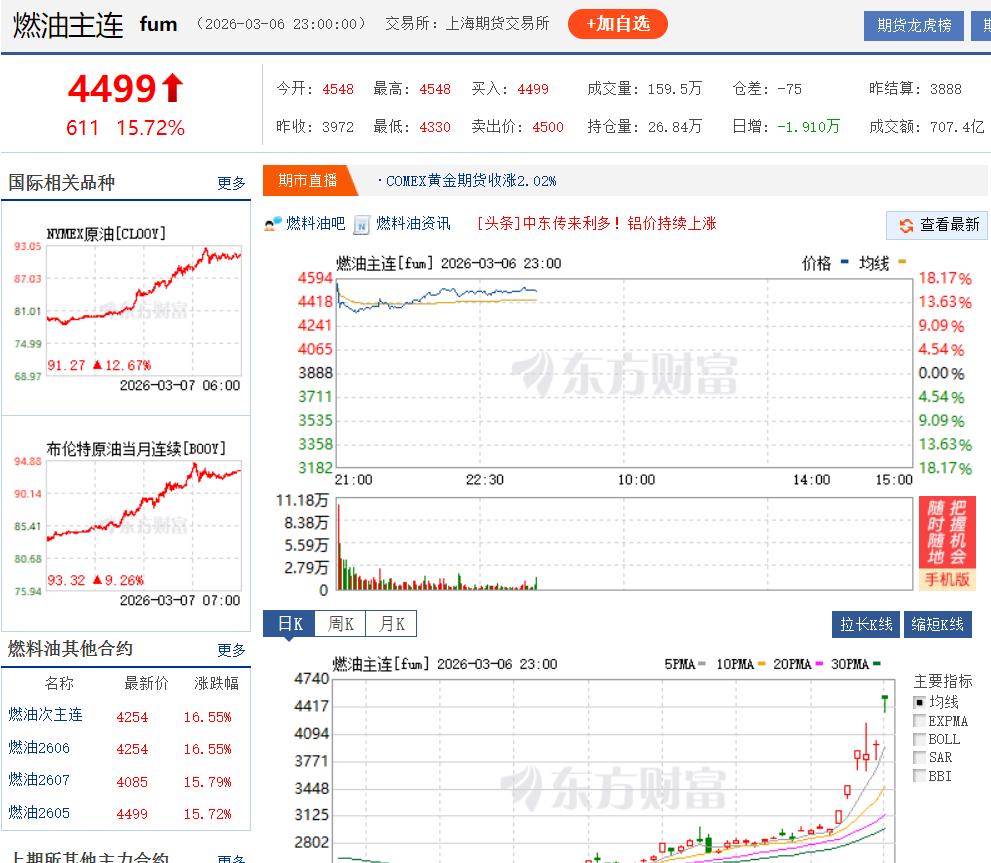Click the 最低 4330 value

(435, 127)
